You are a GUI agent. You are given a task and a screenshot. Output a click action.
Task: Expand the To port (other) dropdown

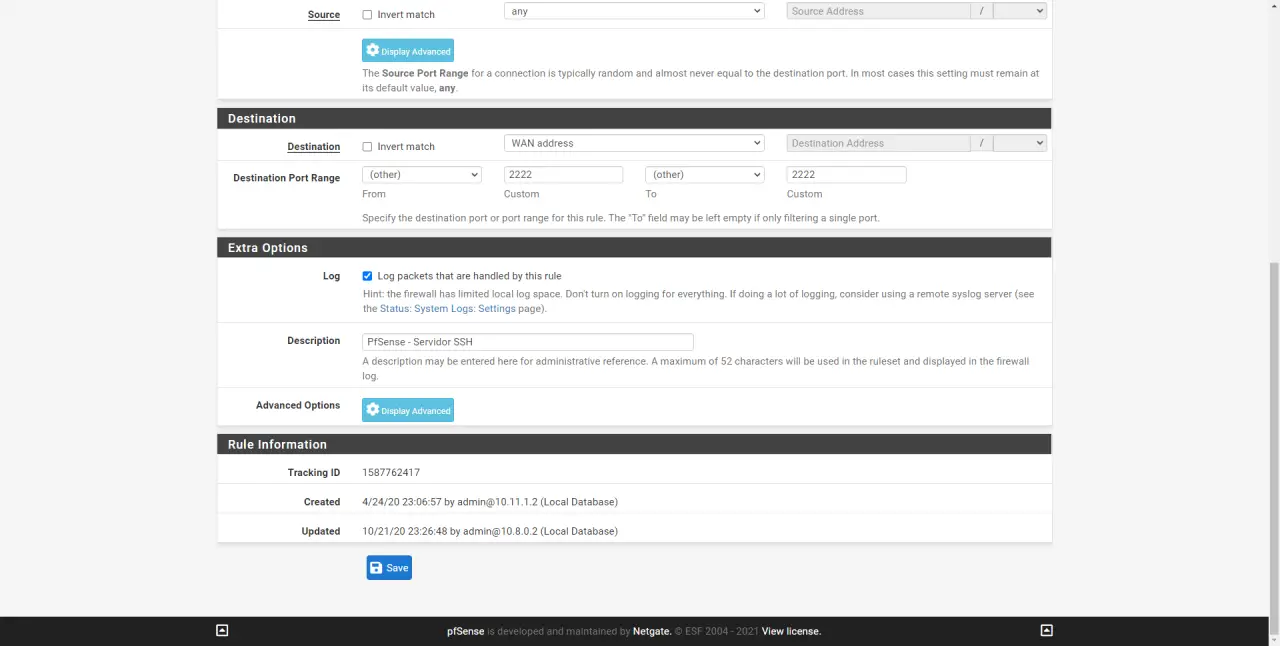(x=704, y=175)
